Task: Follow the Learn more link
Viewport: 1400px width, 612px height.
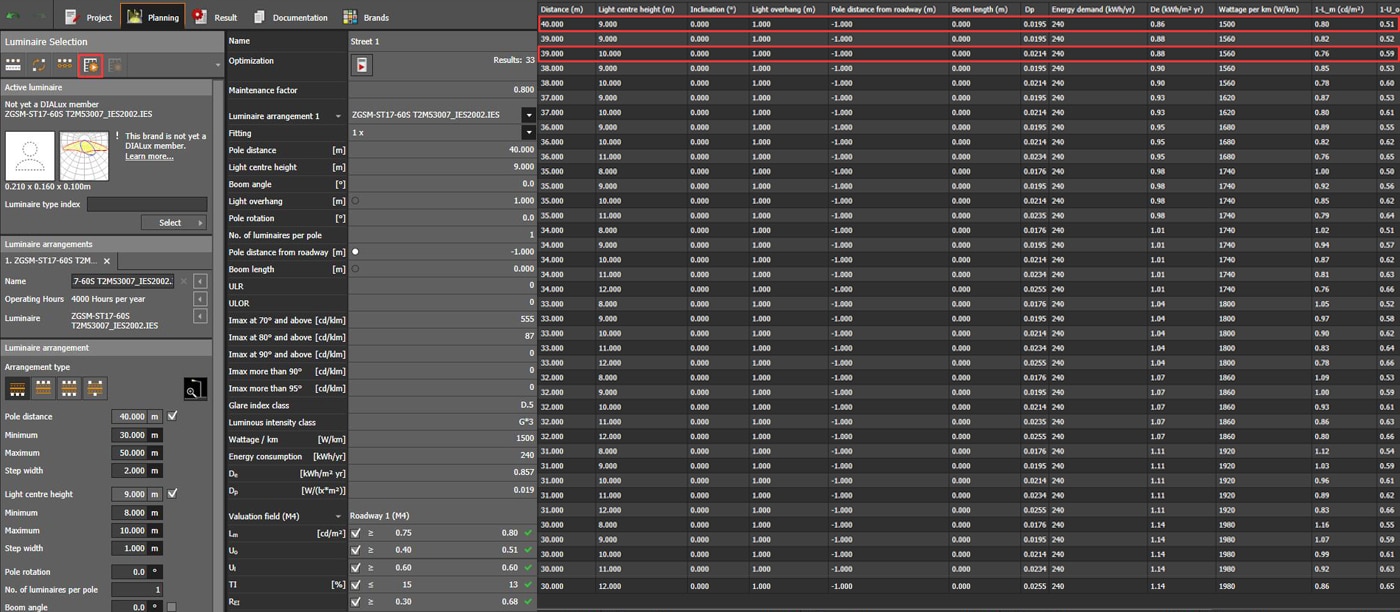Action: tap(149, 157)
